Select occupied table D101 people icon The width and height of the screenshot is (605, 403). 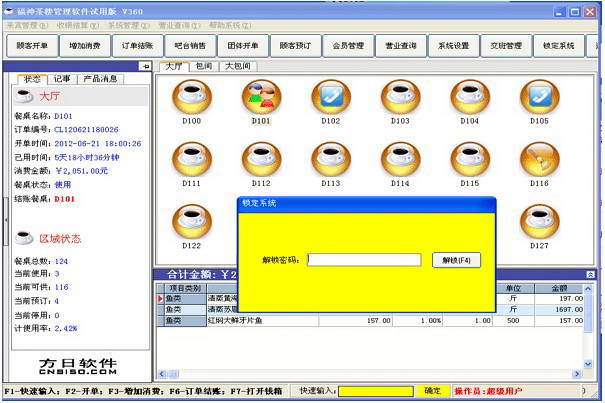point(261,97)
